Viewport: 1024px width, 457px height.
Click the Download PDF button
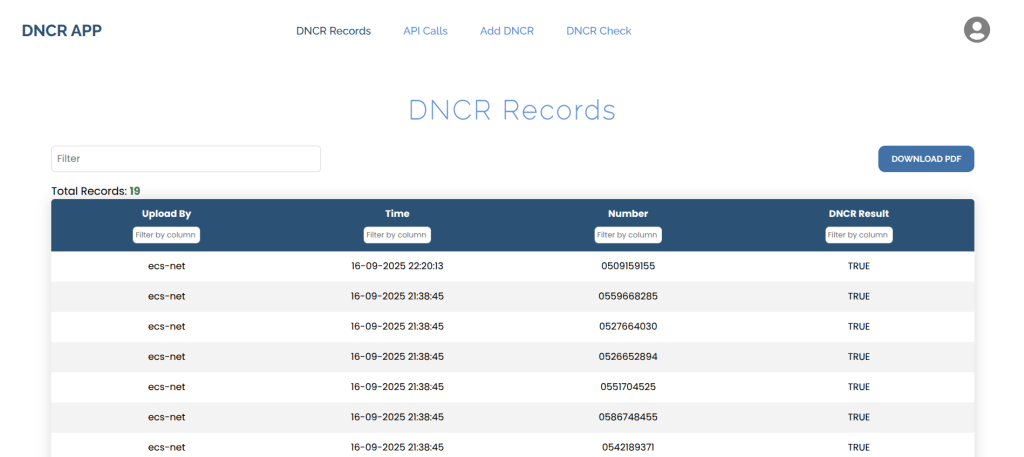(x=925, y=159)
